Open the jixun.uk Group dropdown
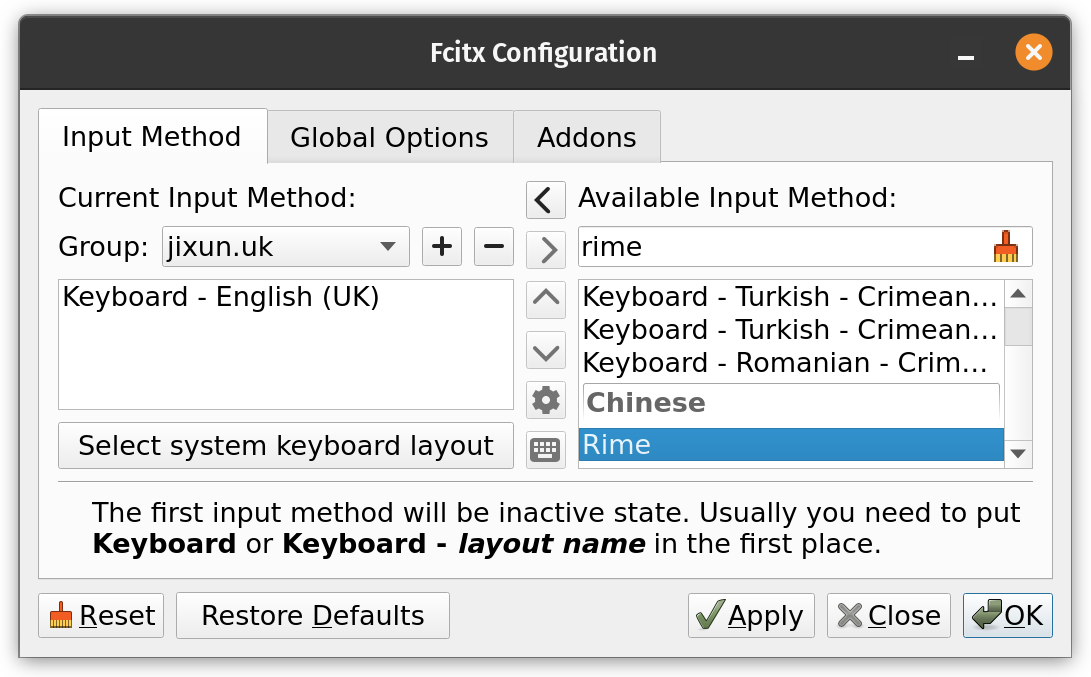 click(285, 247)
